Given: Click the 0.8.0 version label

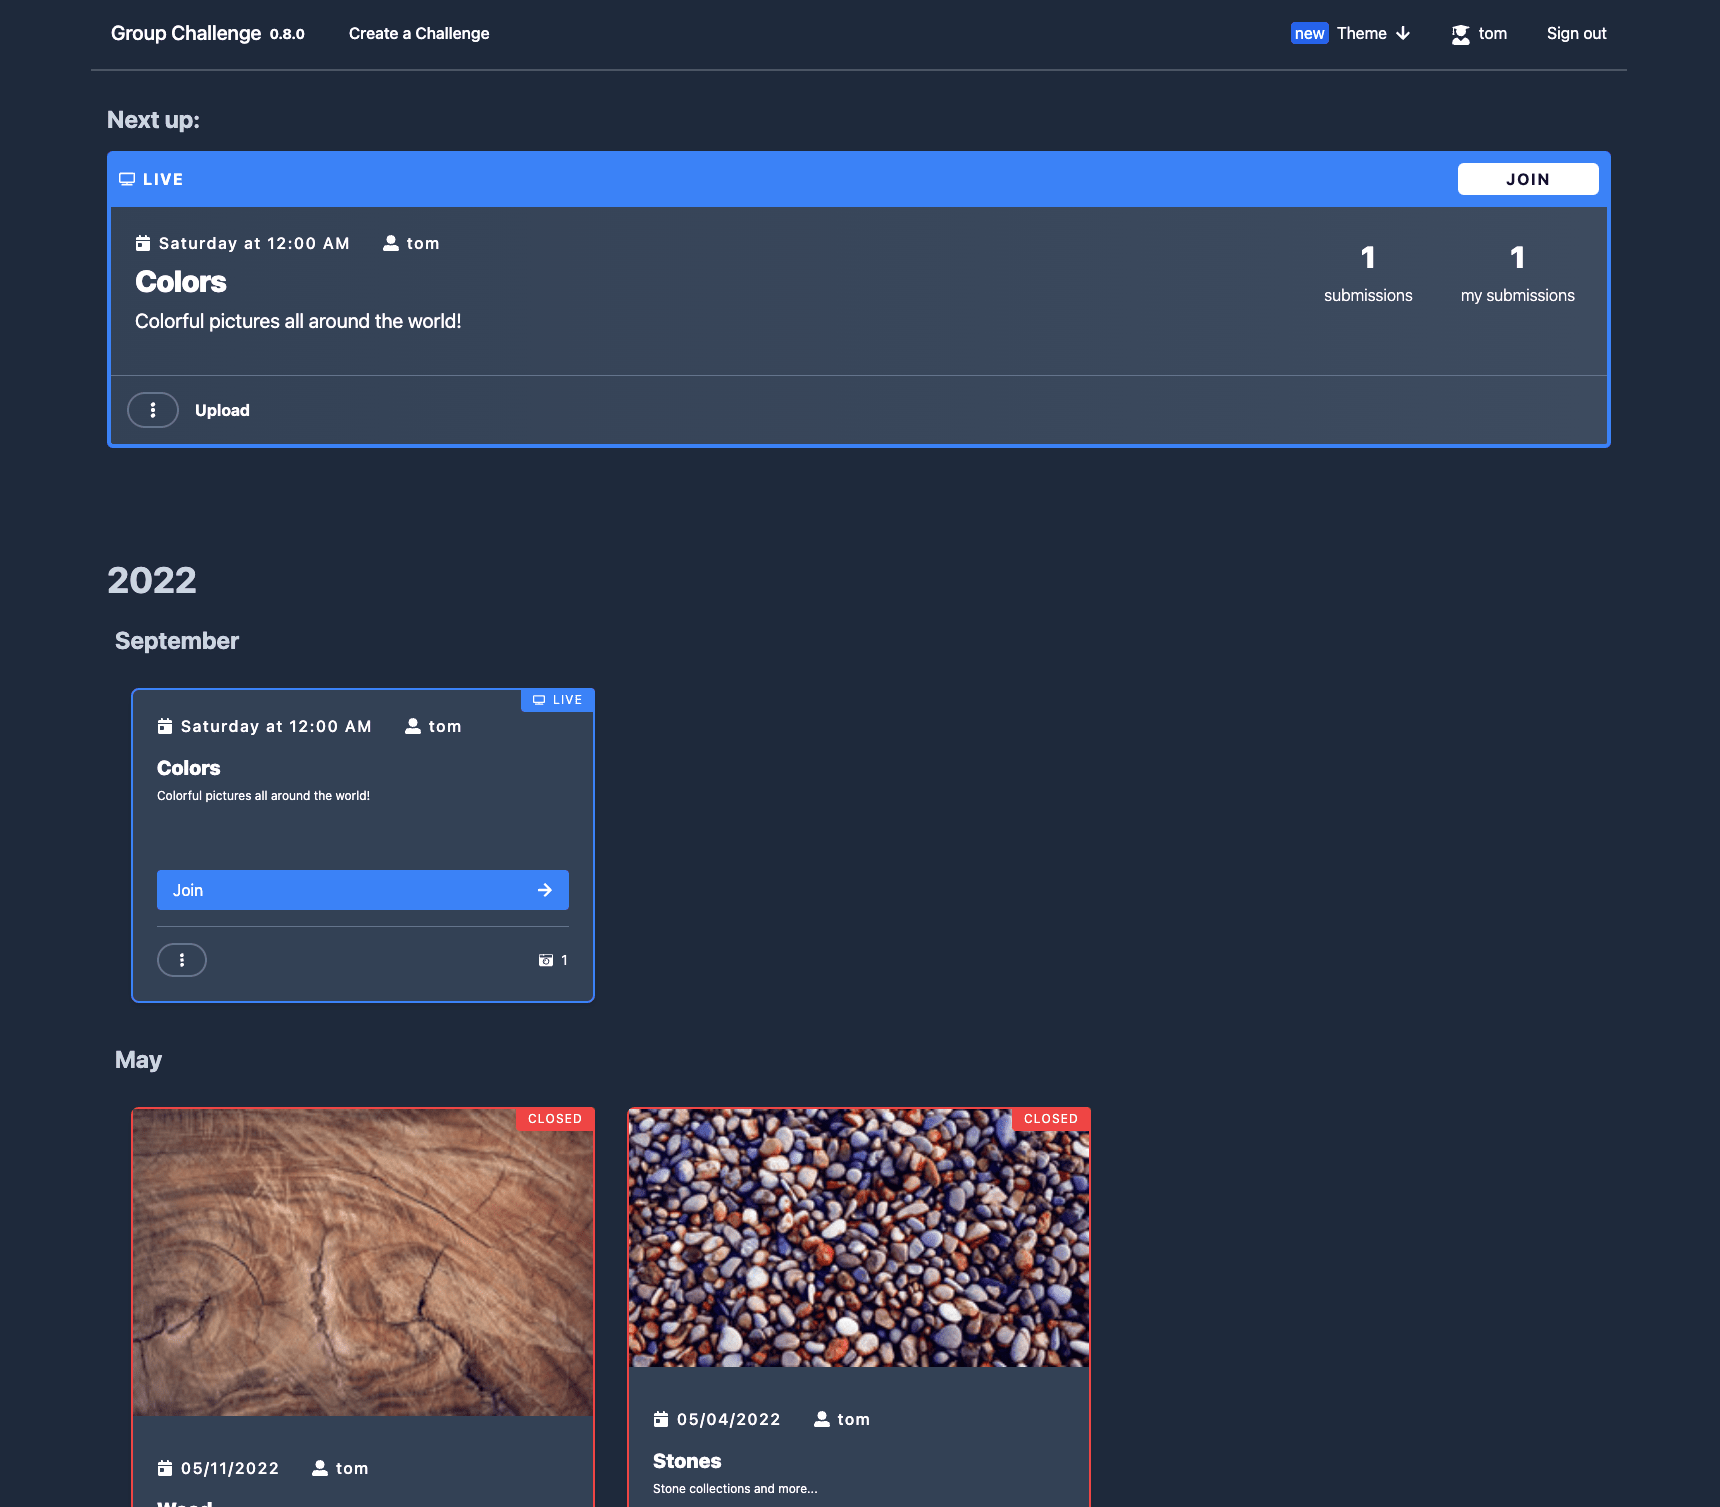Looking at the screenshot, I should point(287,34).
